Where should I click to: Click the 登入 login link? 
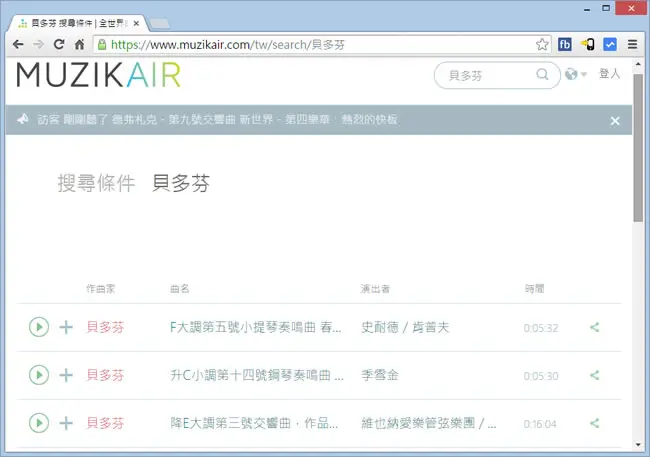[609, 74]
